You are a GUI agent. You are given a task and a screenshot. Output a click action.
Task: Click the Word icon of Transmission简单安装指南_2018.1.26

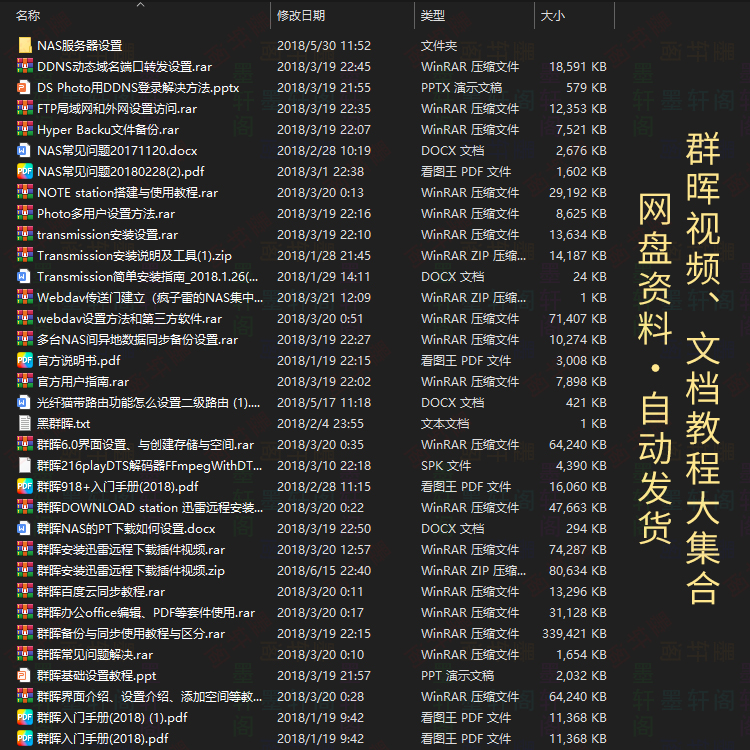pos(23,276)
